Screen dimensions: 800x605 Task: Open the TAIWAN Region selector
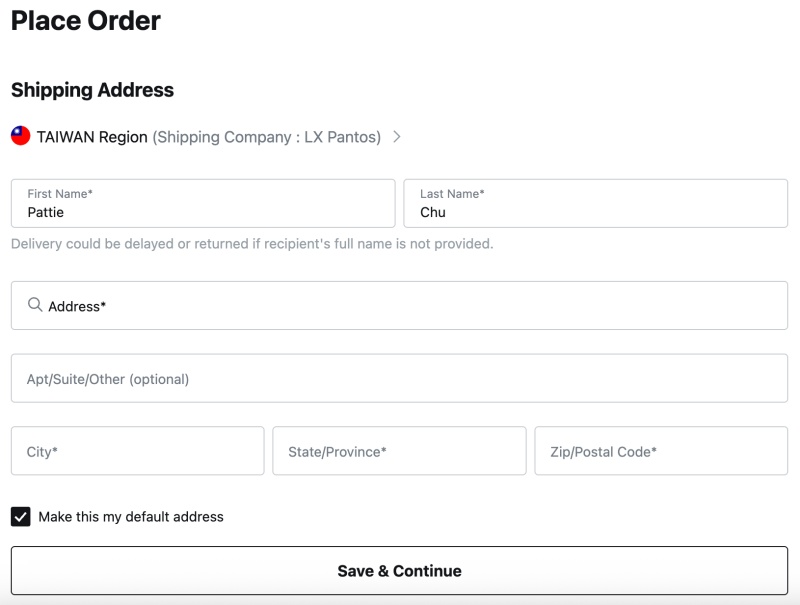click(92, 137)
